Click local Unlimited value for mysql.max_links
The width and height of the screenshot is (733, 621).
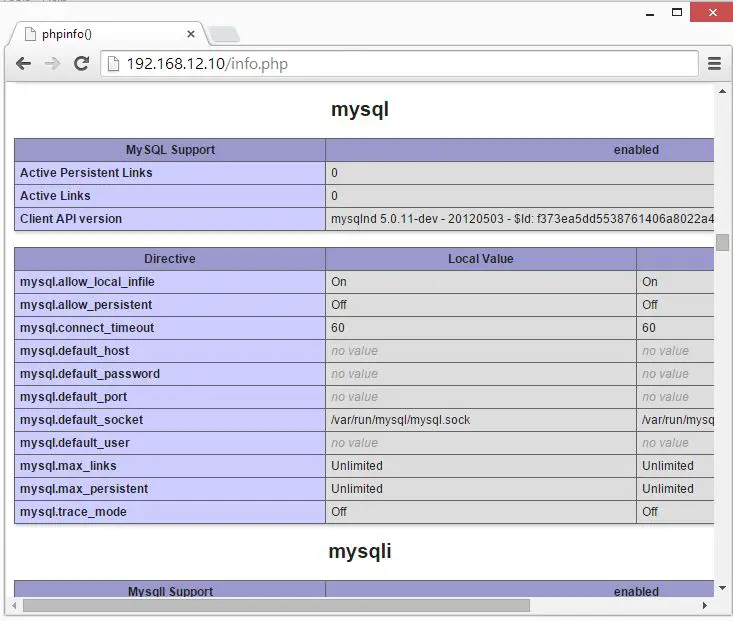click(x=357, y=465)
